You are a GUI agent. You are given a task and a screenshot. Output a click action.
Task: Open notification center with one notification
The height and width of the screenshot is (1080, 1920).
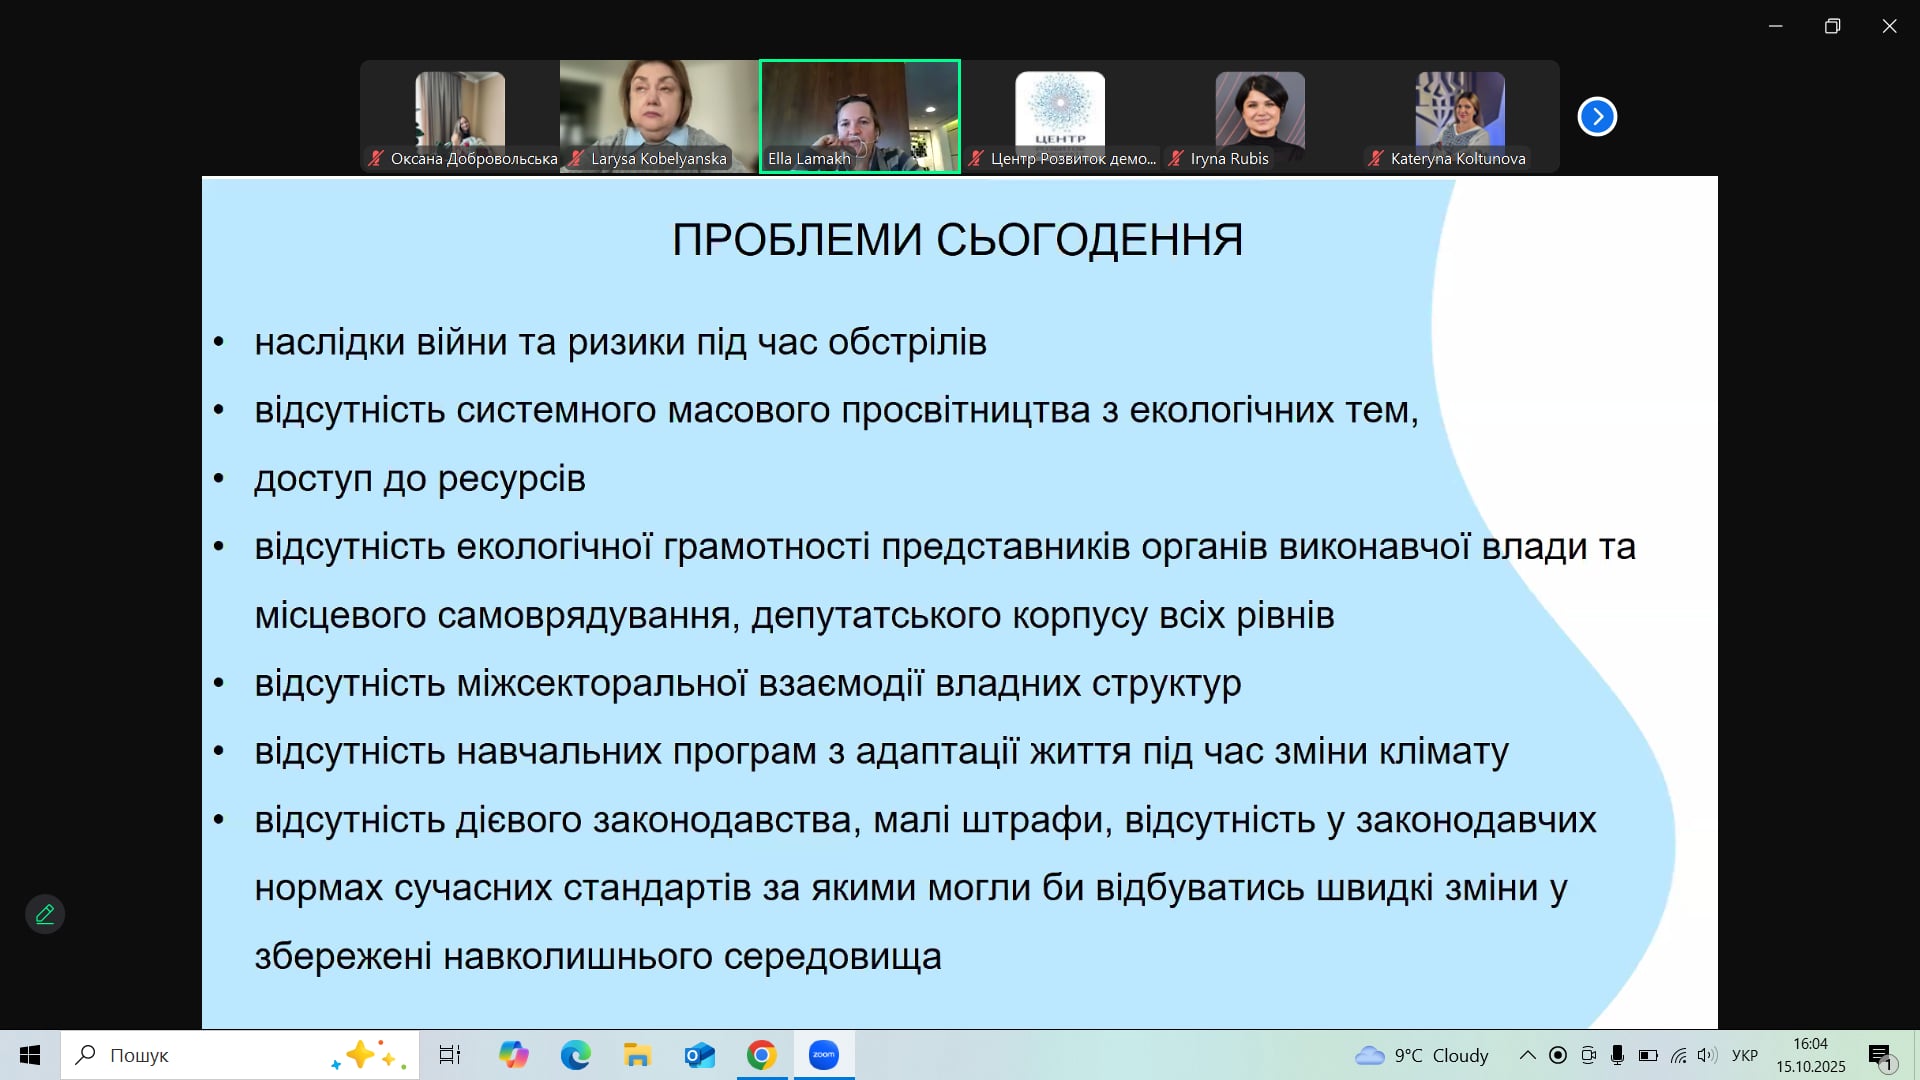(1881, 1056)
